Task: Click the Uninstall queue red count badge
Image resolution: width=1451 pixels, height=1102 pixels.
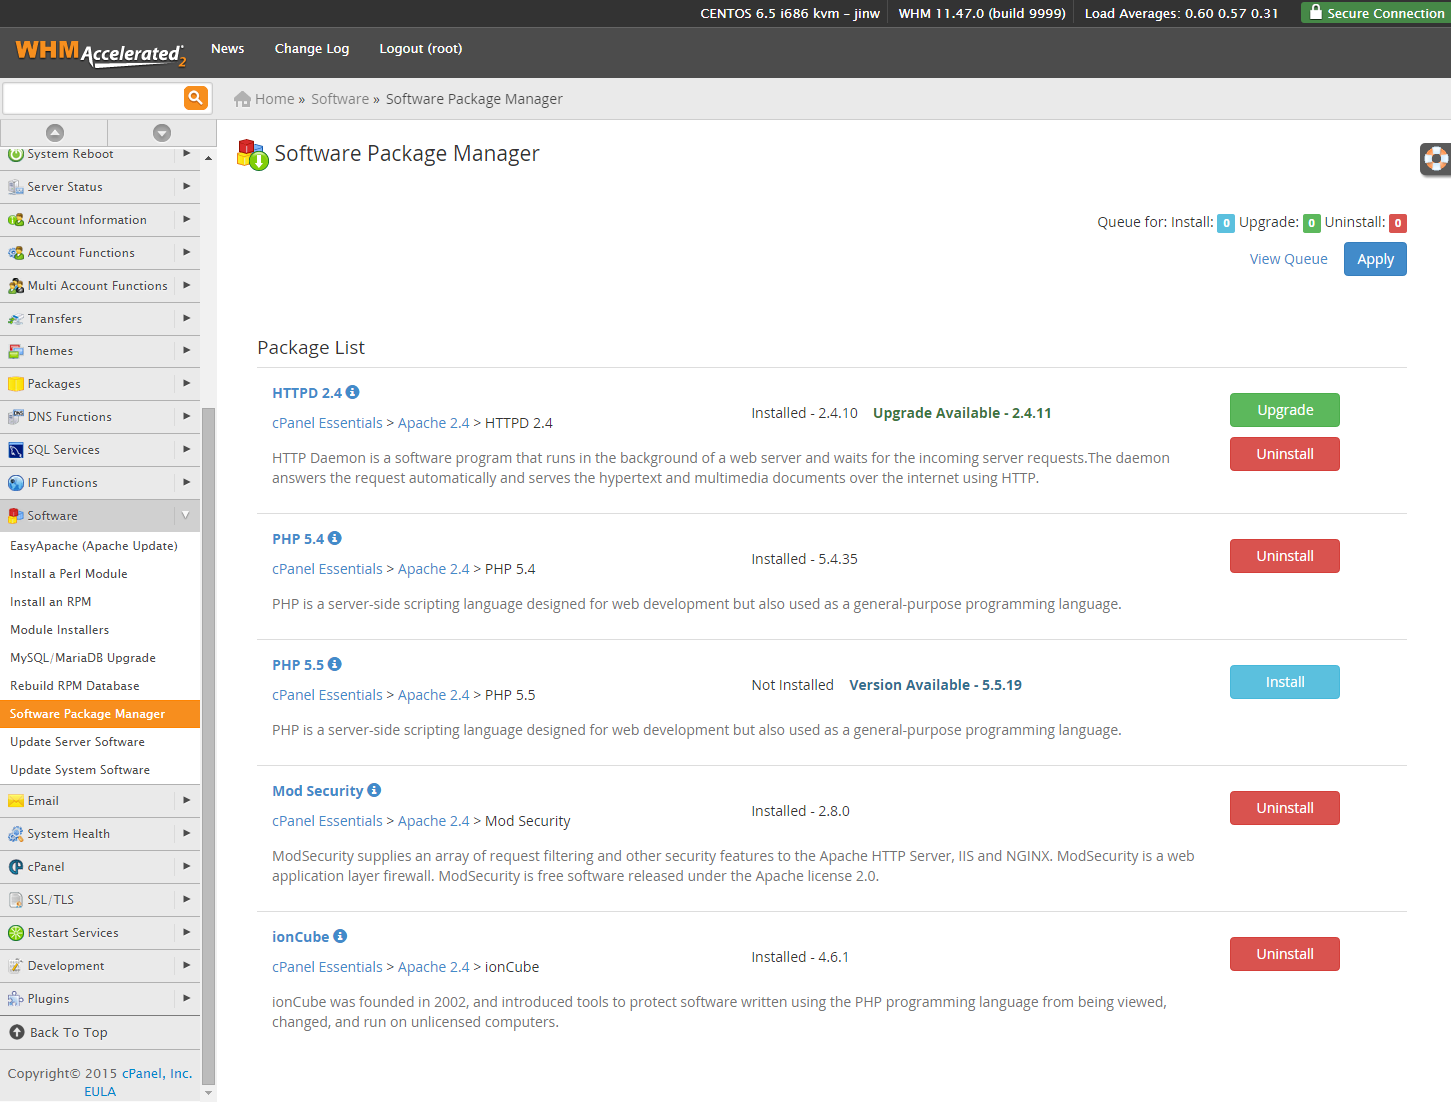Action: pos(1398,223)
